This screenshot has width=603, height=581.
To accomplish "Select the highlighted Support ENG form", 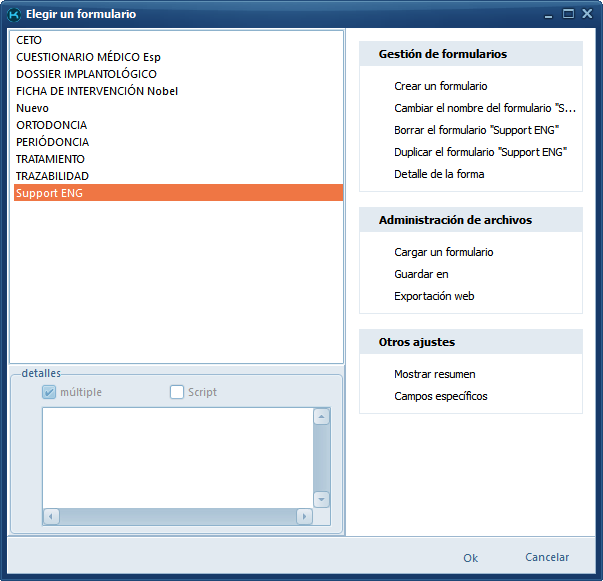I will 50,193.
